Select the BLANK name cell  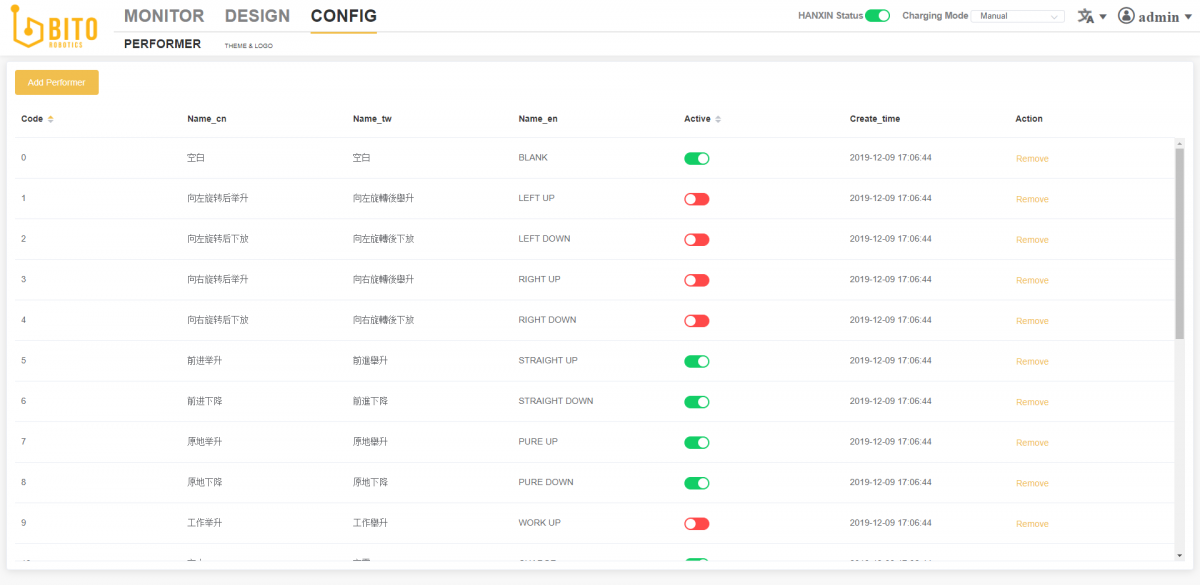(x=533, y=158)
